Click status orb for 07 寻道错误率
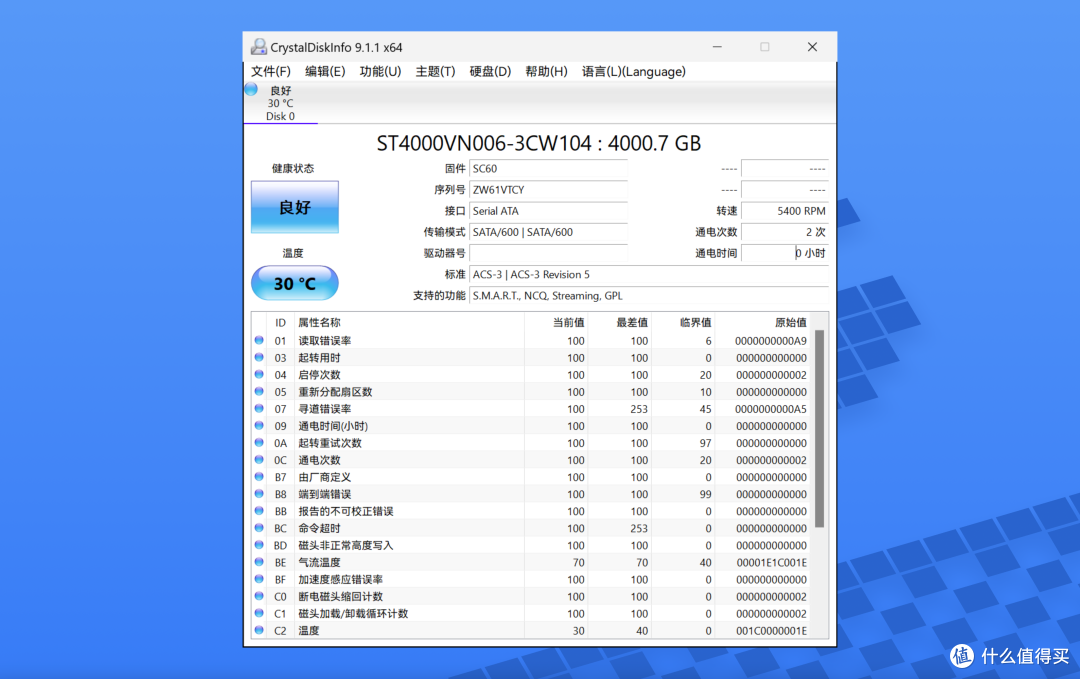The height and width of the screenshot is (679, 1080). click(259, 408)
